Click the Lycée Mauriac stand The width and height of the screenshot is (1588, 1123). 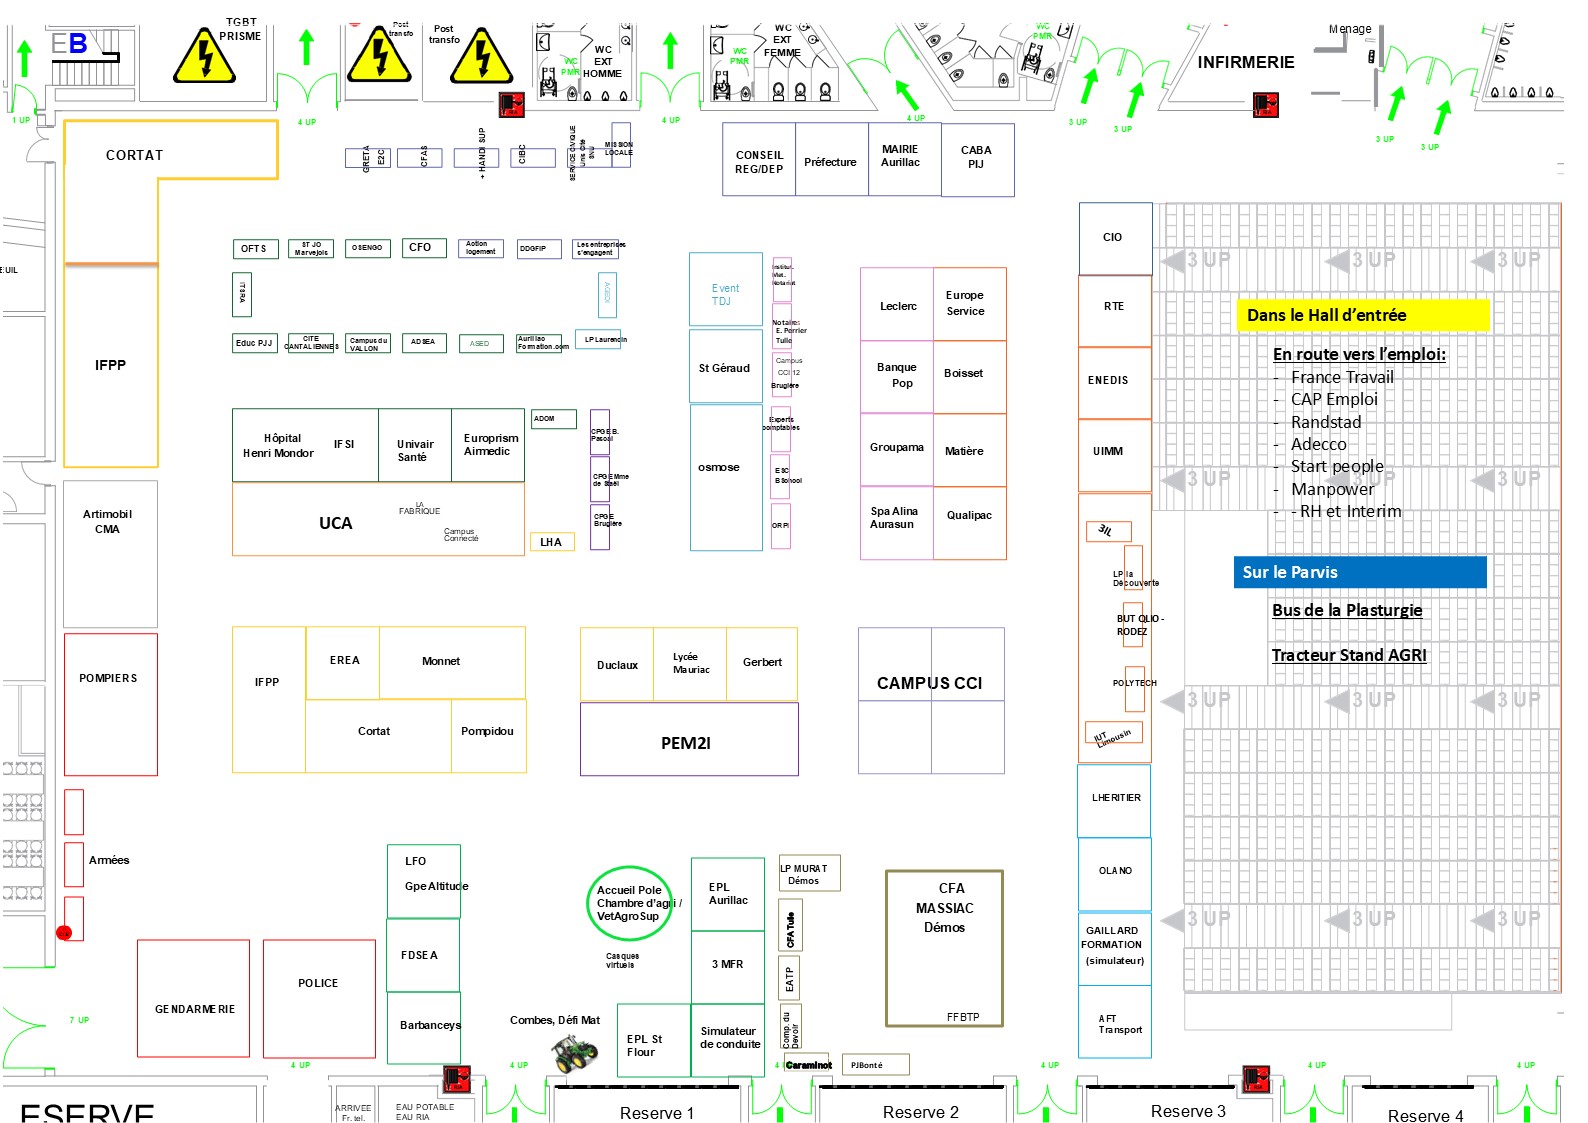tap(690, 664)
